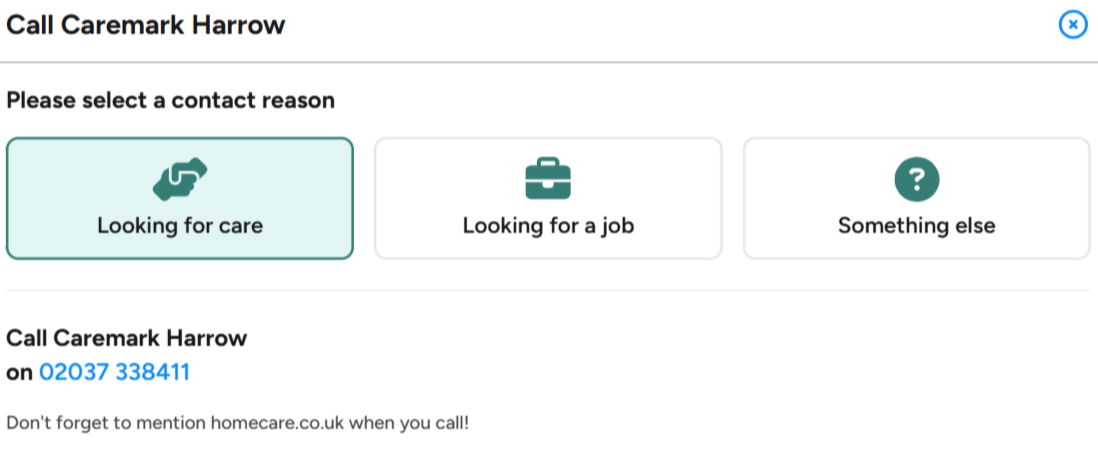The image size is (1098, 452).
Task: Click the blue circled X icon
Action: 1073,25
